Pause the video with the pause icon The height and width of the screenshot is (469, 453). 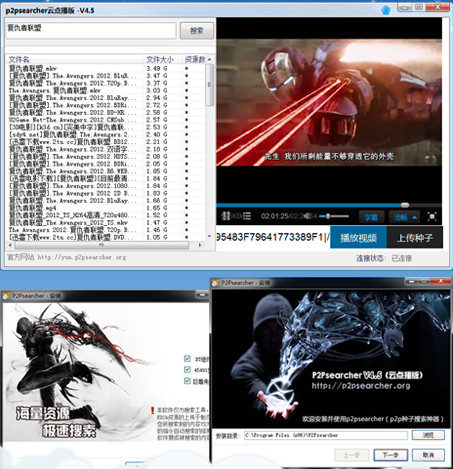click(226, 216)
